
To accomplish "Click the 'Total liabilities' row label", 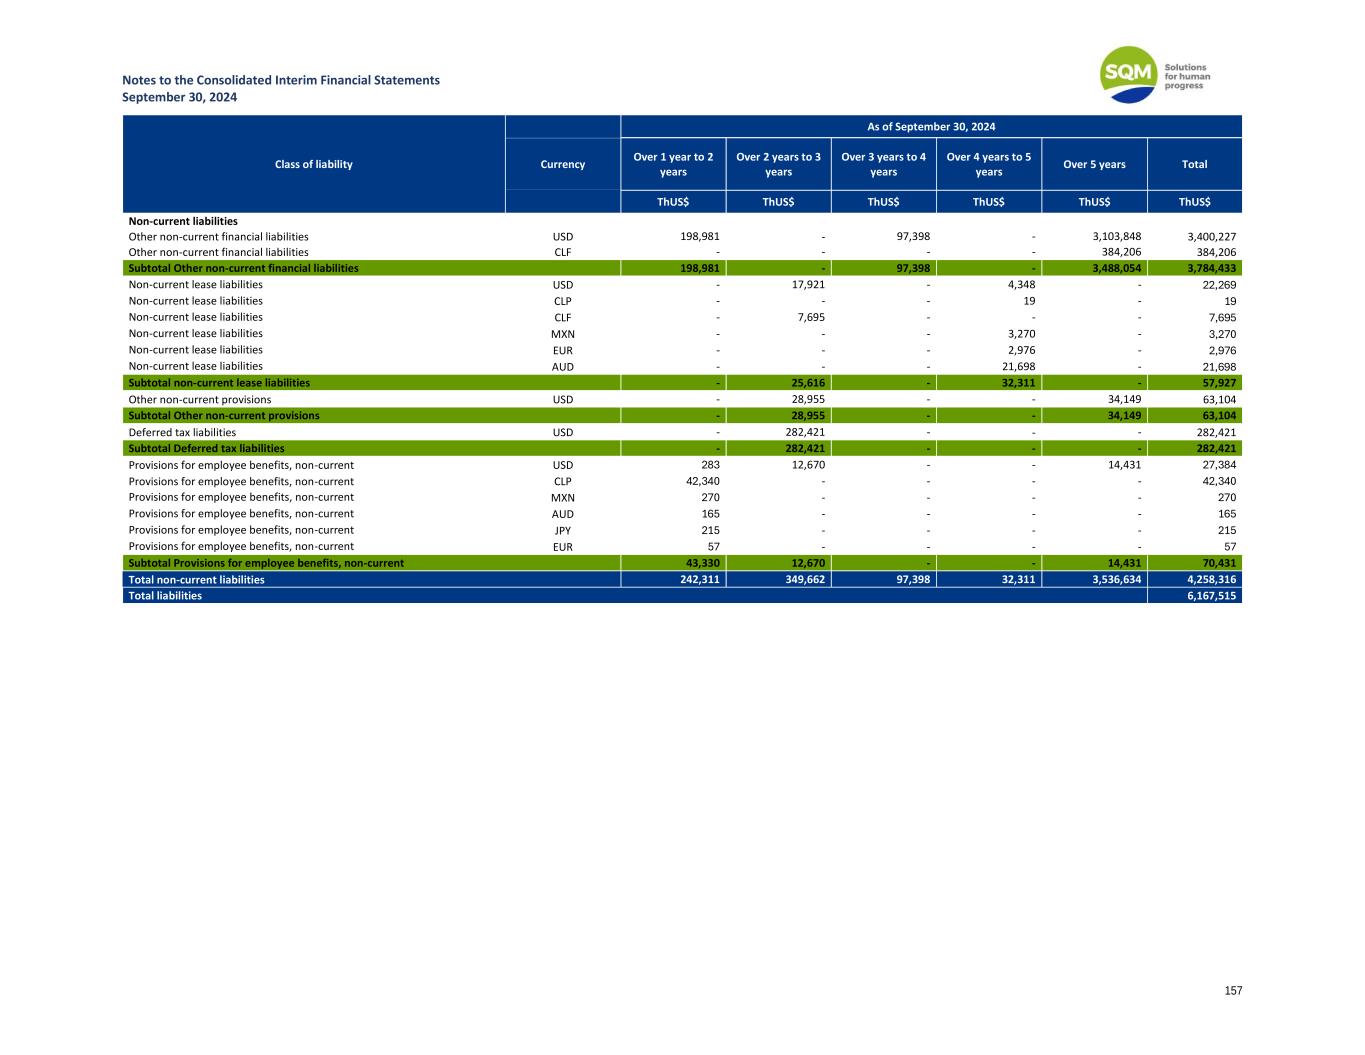I will 165,596.
